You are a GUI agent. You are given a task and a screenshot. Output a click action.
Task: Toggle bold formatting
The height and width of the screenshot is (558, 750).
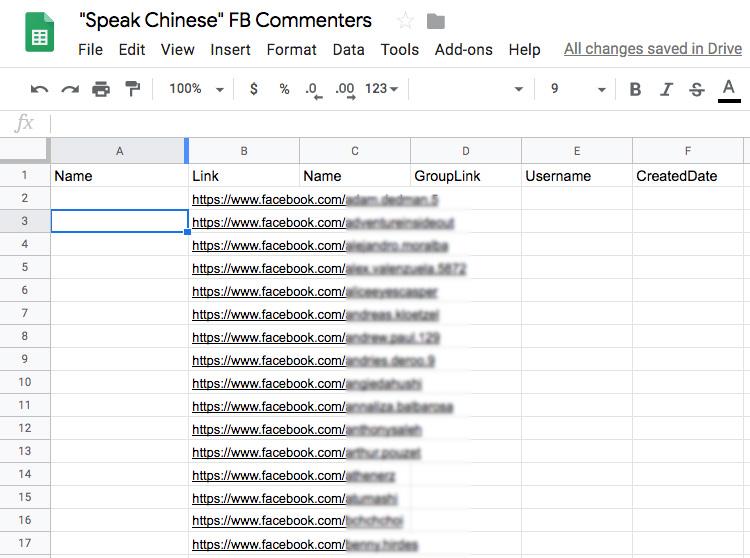pos(635,89)
